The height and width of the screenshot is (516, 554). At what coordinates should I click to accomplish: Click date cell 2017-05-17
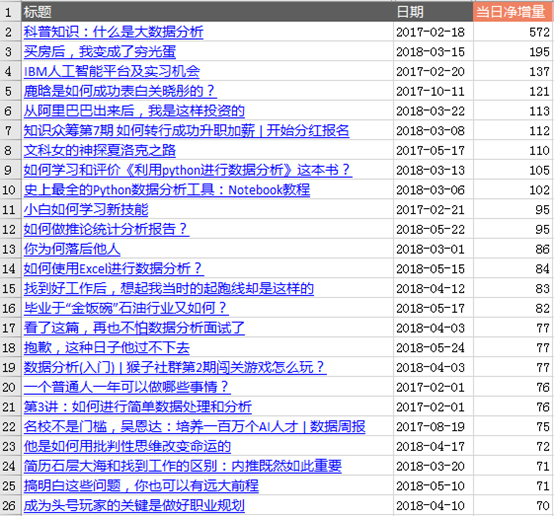click(x=433, y=151)
